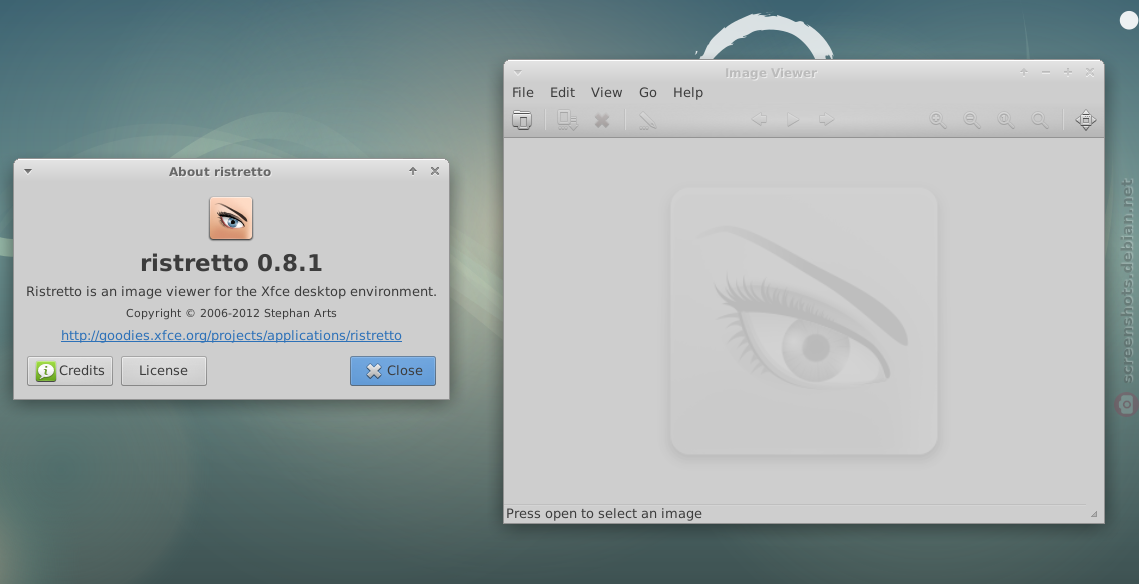
Task: Click the Ristretto description sentence
Action: 231,291
